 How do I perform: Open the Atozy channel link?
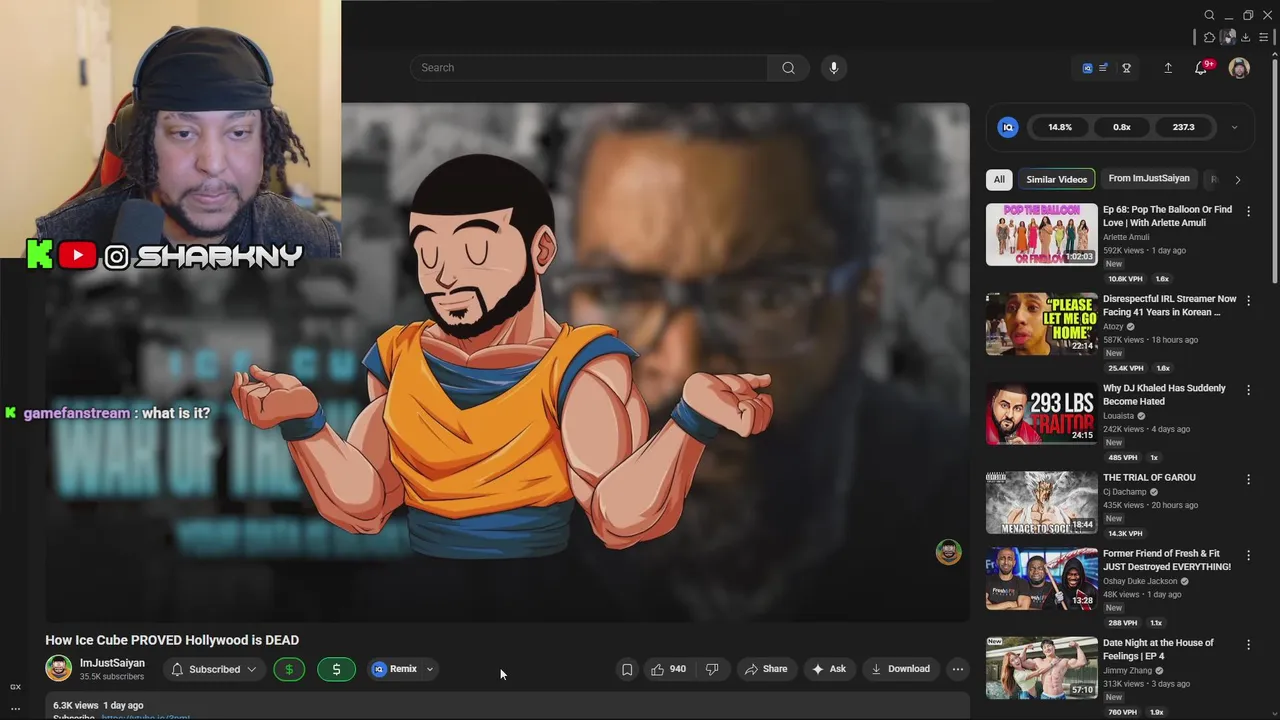(1113, 327)
